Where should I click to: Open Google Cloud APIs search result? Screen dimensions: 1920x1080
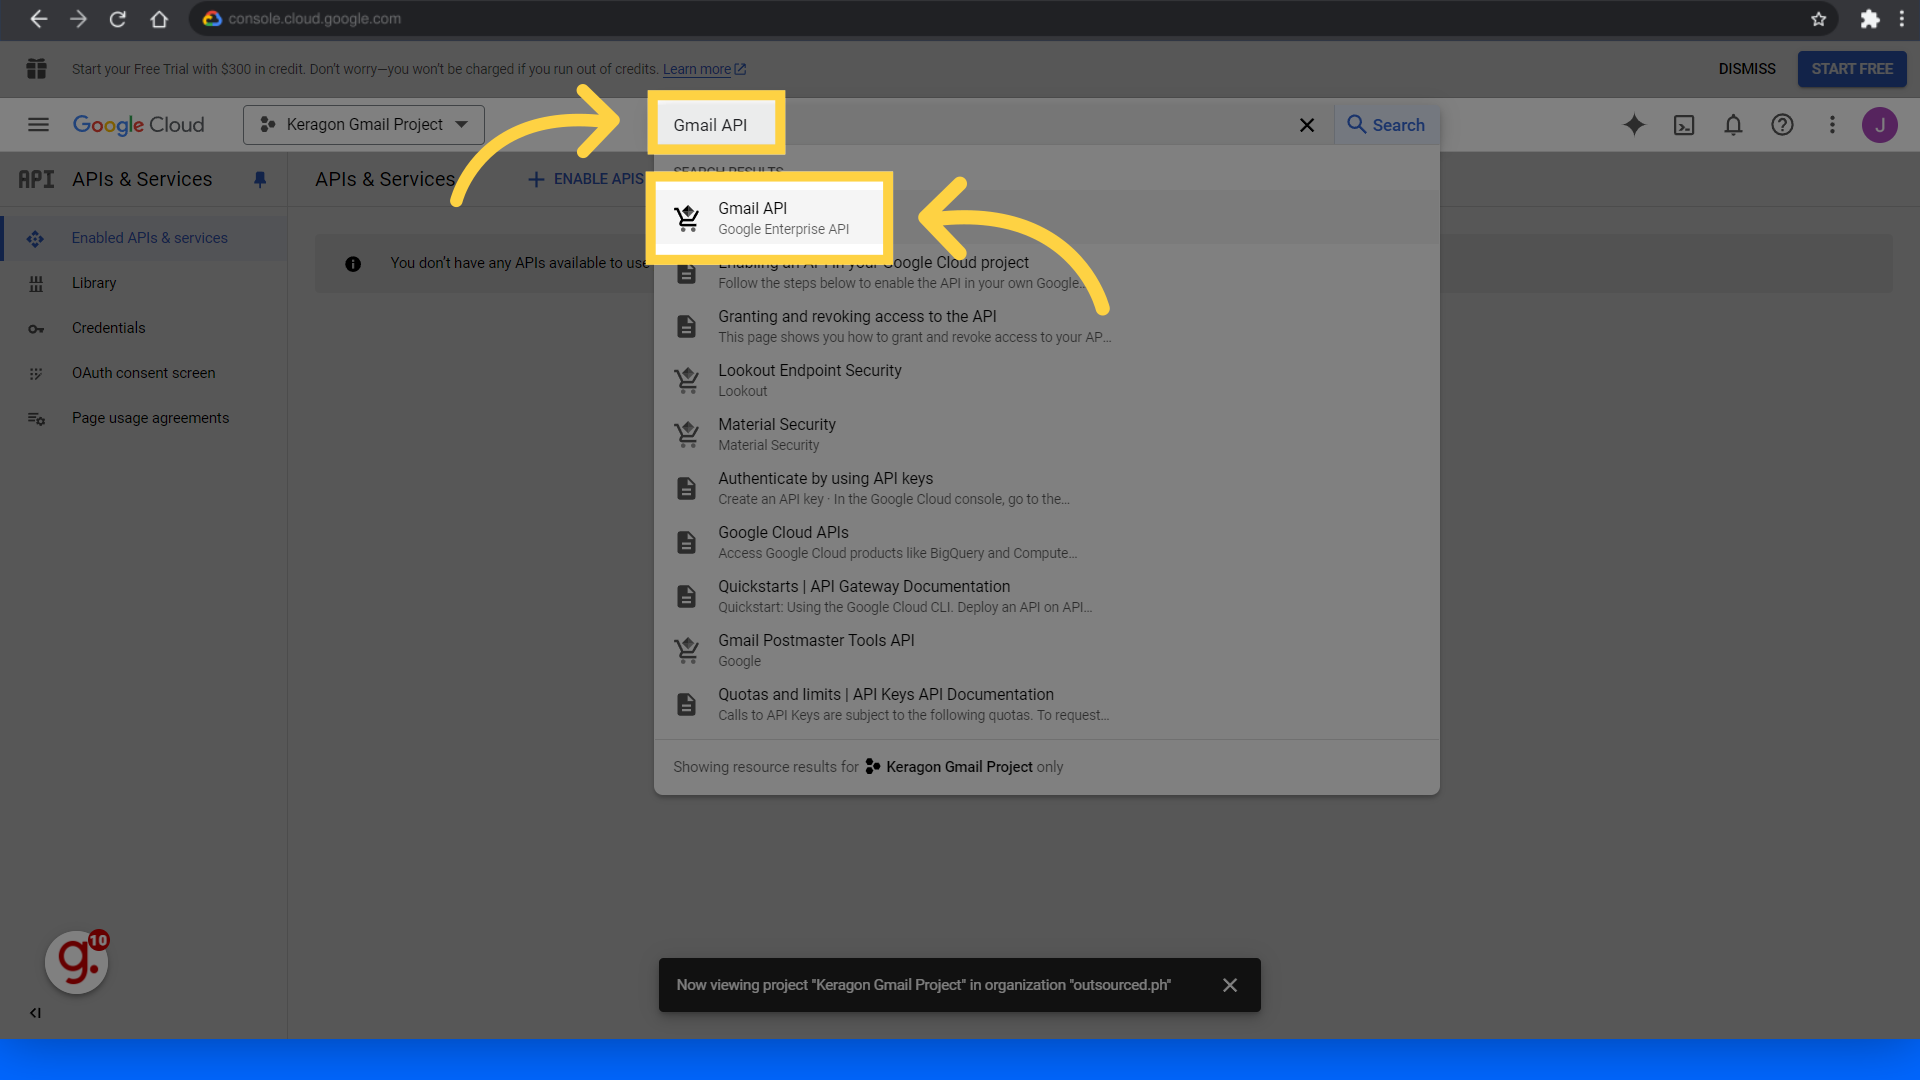(1046, 542)
